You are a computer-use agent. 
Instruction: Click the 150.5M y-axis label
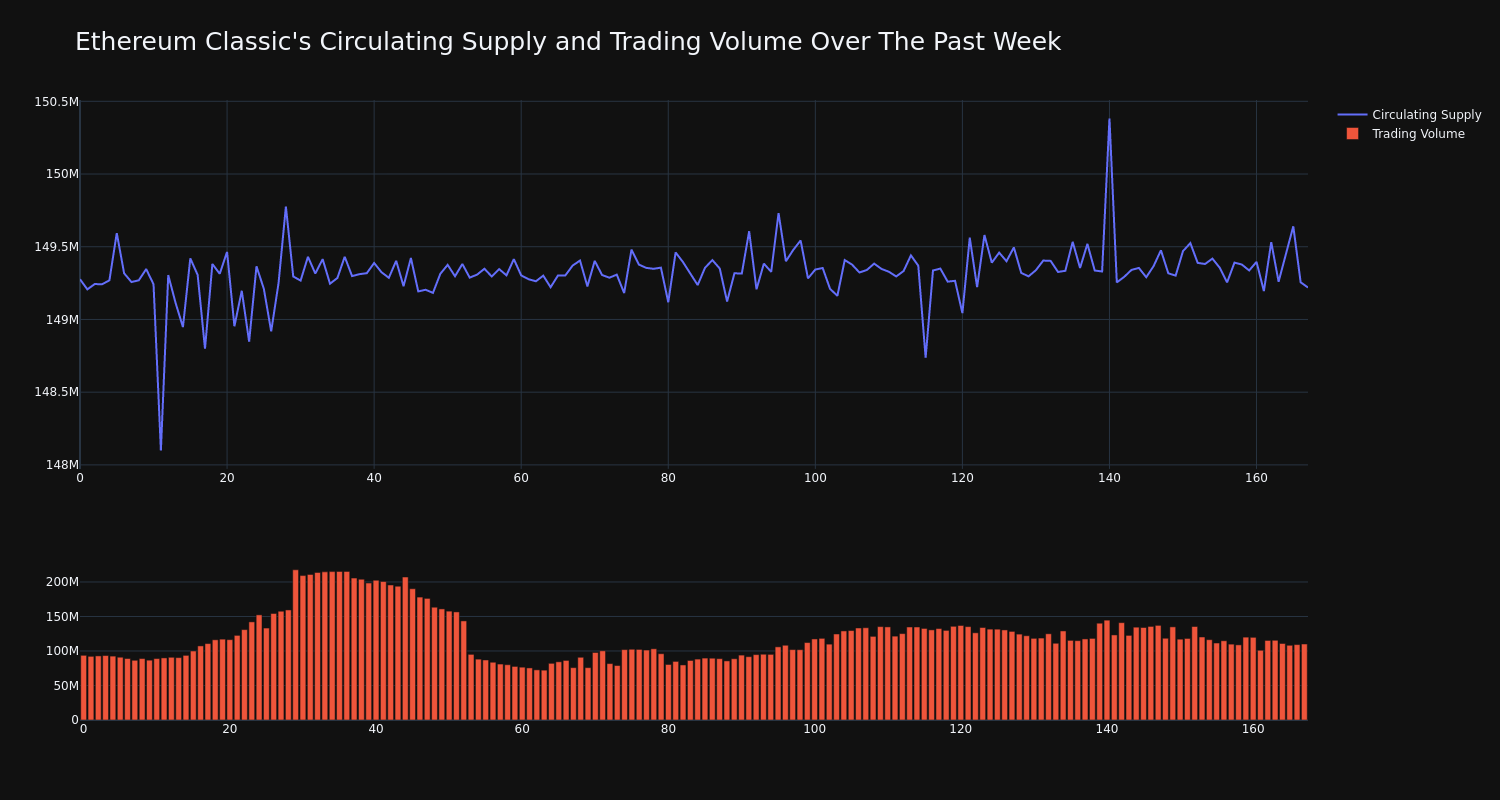56,101
